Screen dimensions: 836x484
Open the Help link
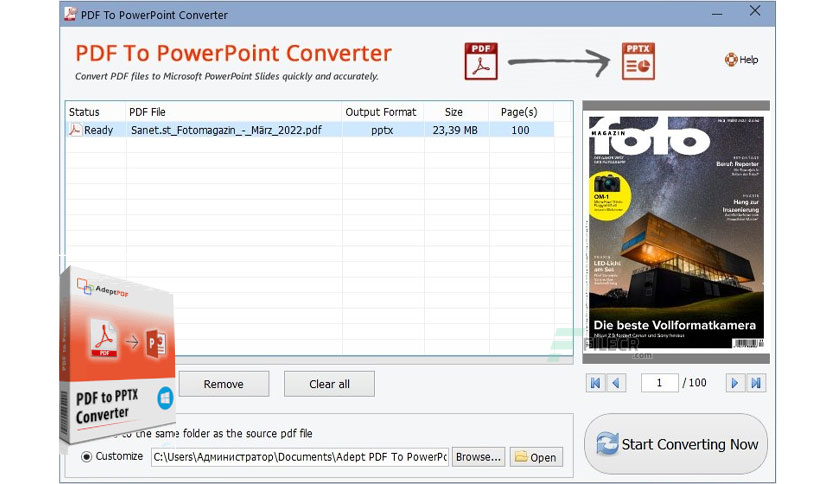pos(741,60)
